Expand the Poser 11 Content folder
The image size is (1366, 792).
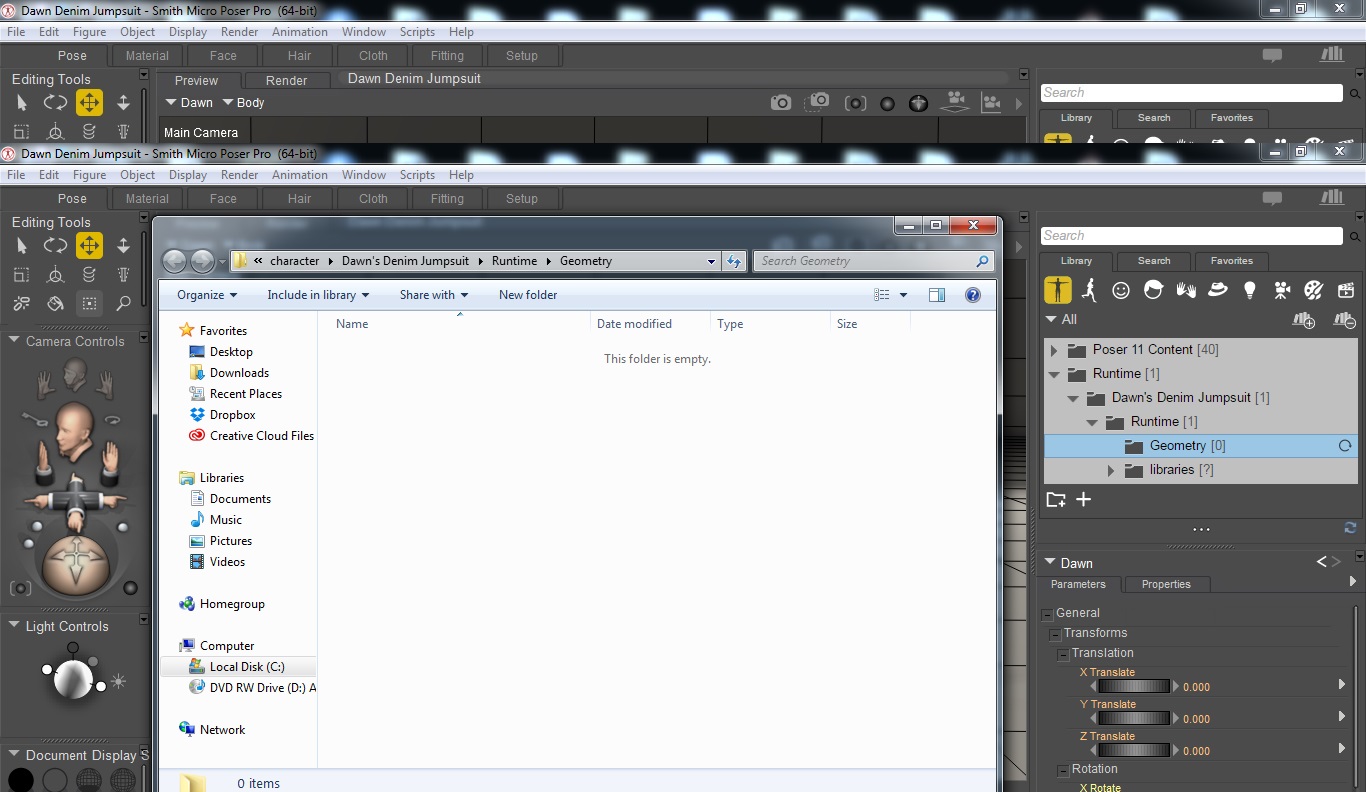point(1054,350)
